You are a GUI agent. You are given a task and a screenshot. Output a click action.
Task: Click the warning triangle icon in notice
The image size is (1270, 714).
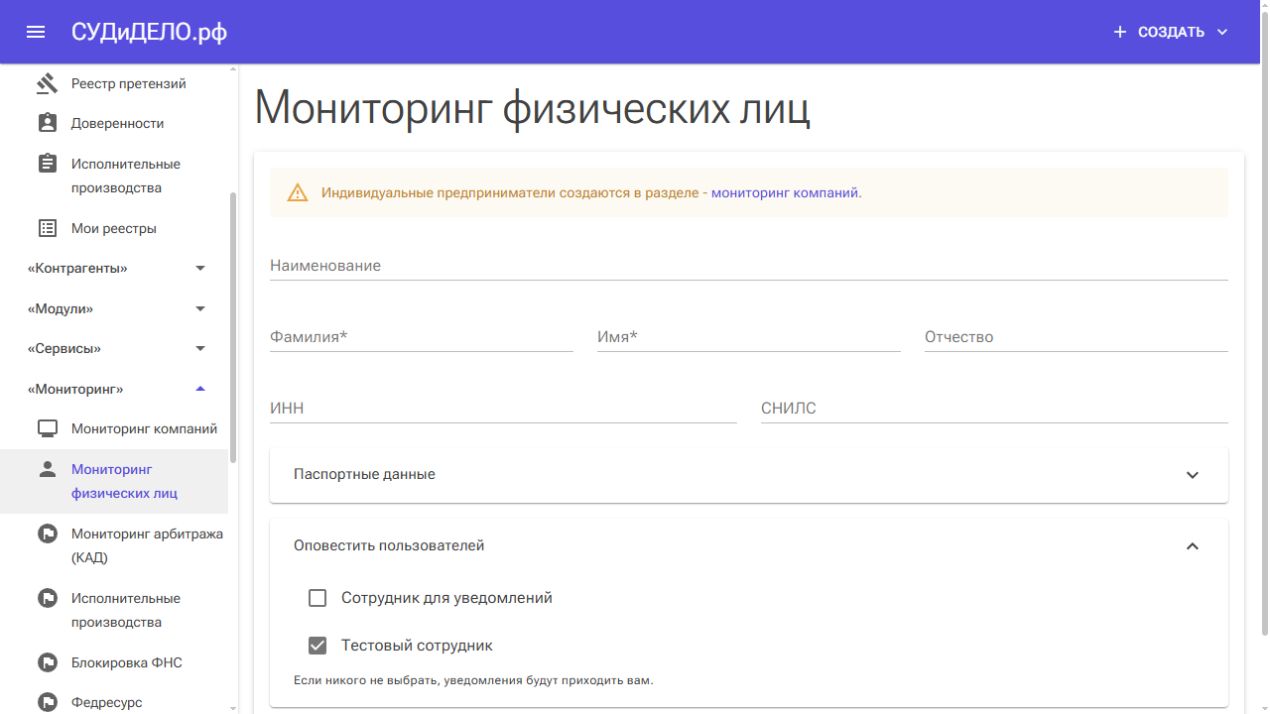pos(298,193)
